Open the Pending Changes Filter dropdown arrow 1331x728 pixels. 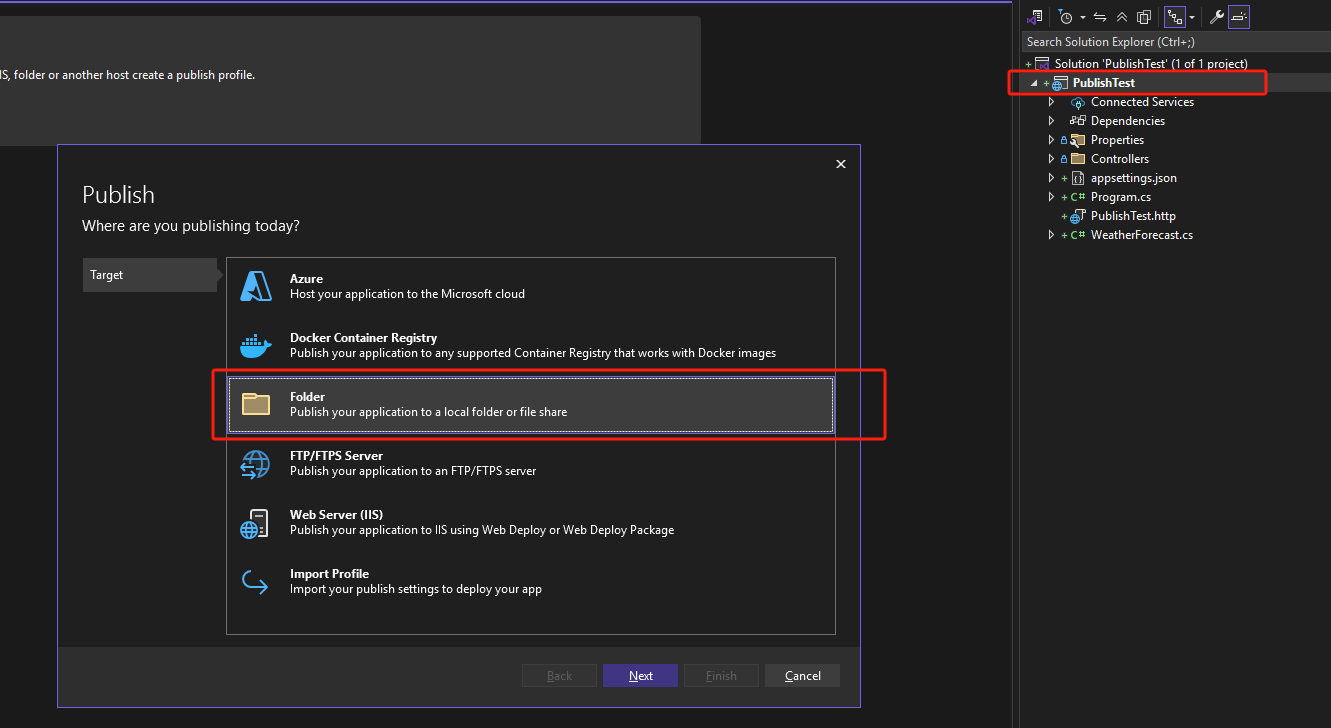(x=1083, y=18)
